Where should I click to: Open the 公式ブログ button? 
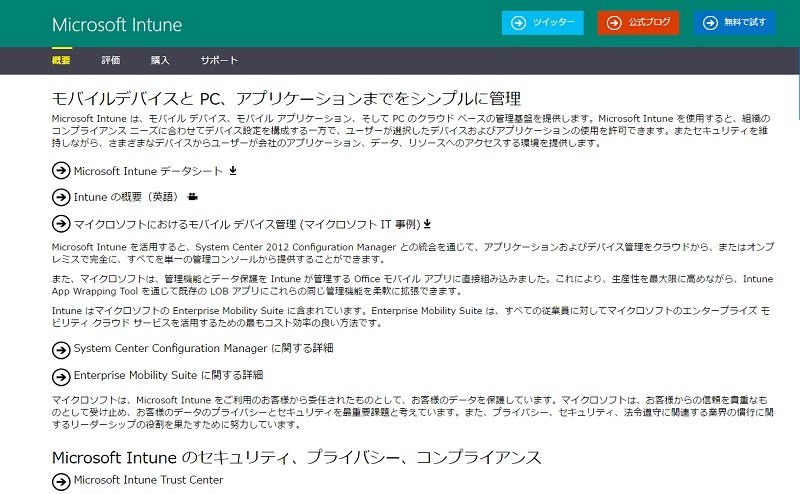click(638, 23)
